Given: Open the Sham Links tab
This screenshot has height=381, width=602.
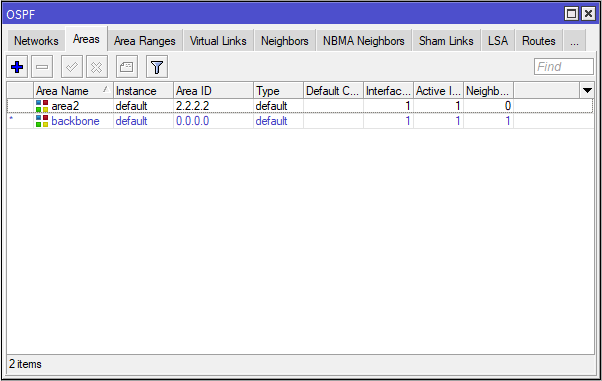Looking at the screenshot, I should [446, 41].
